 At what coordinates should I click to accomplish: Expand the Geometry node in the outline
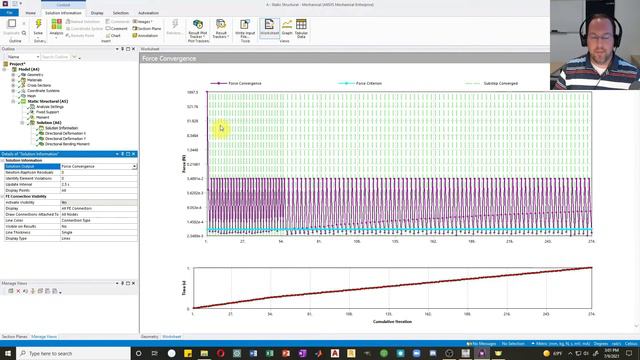click(x=13, y=75)
